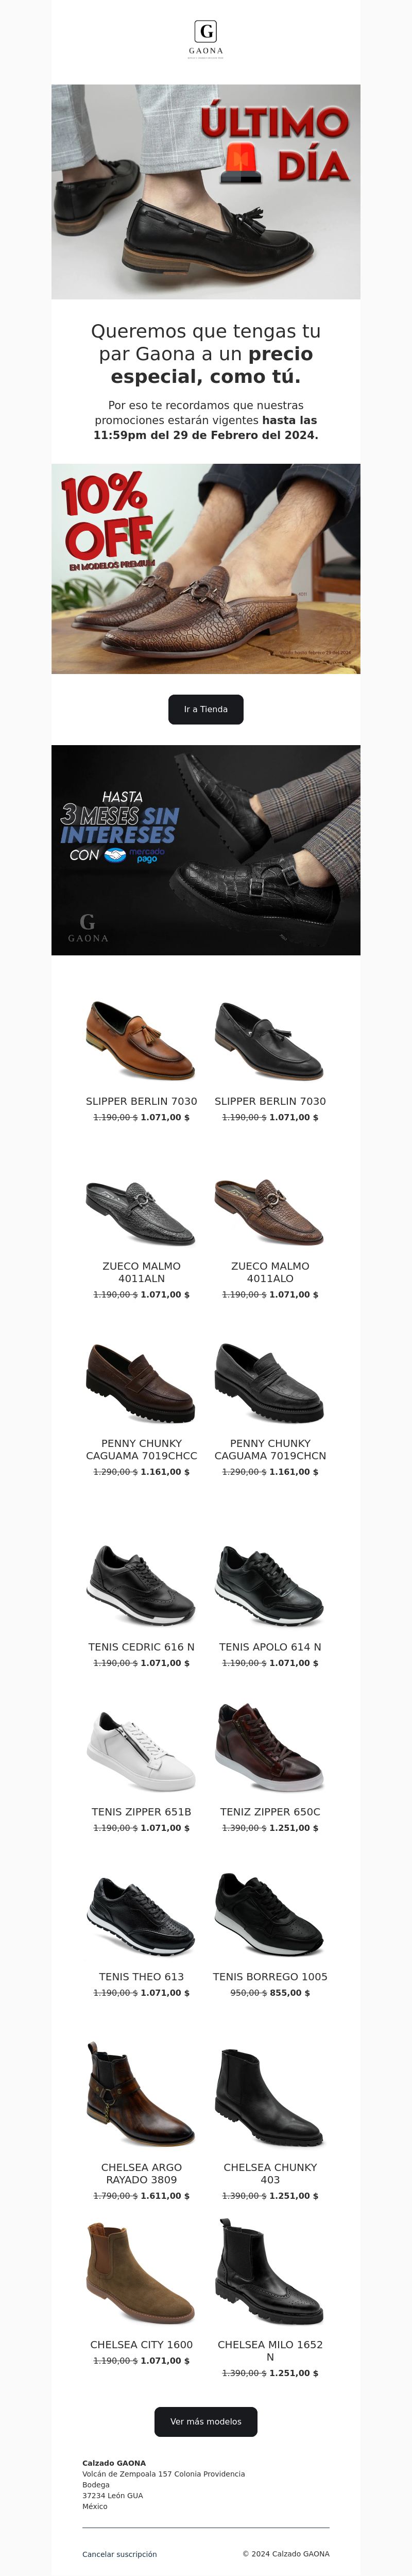Click the Gaona logo at the top
Image resolution: width=412 pixels, height=2576 pixels.
tap(206, 39)
